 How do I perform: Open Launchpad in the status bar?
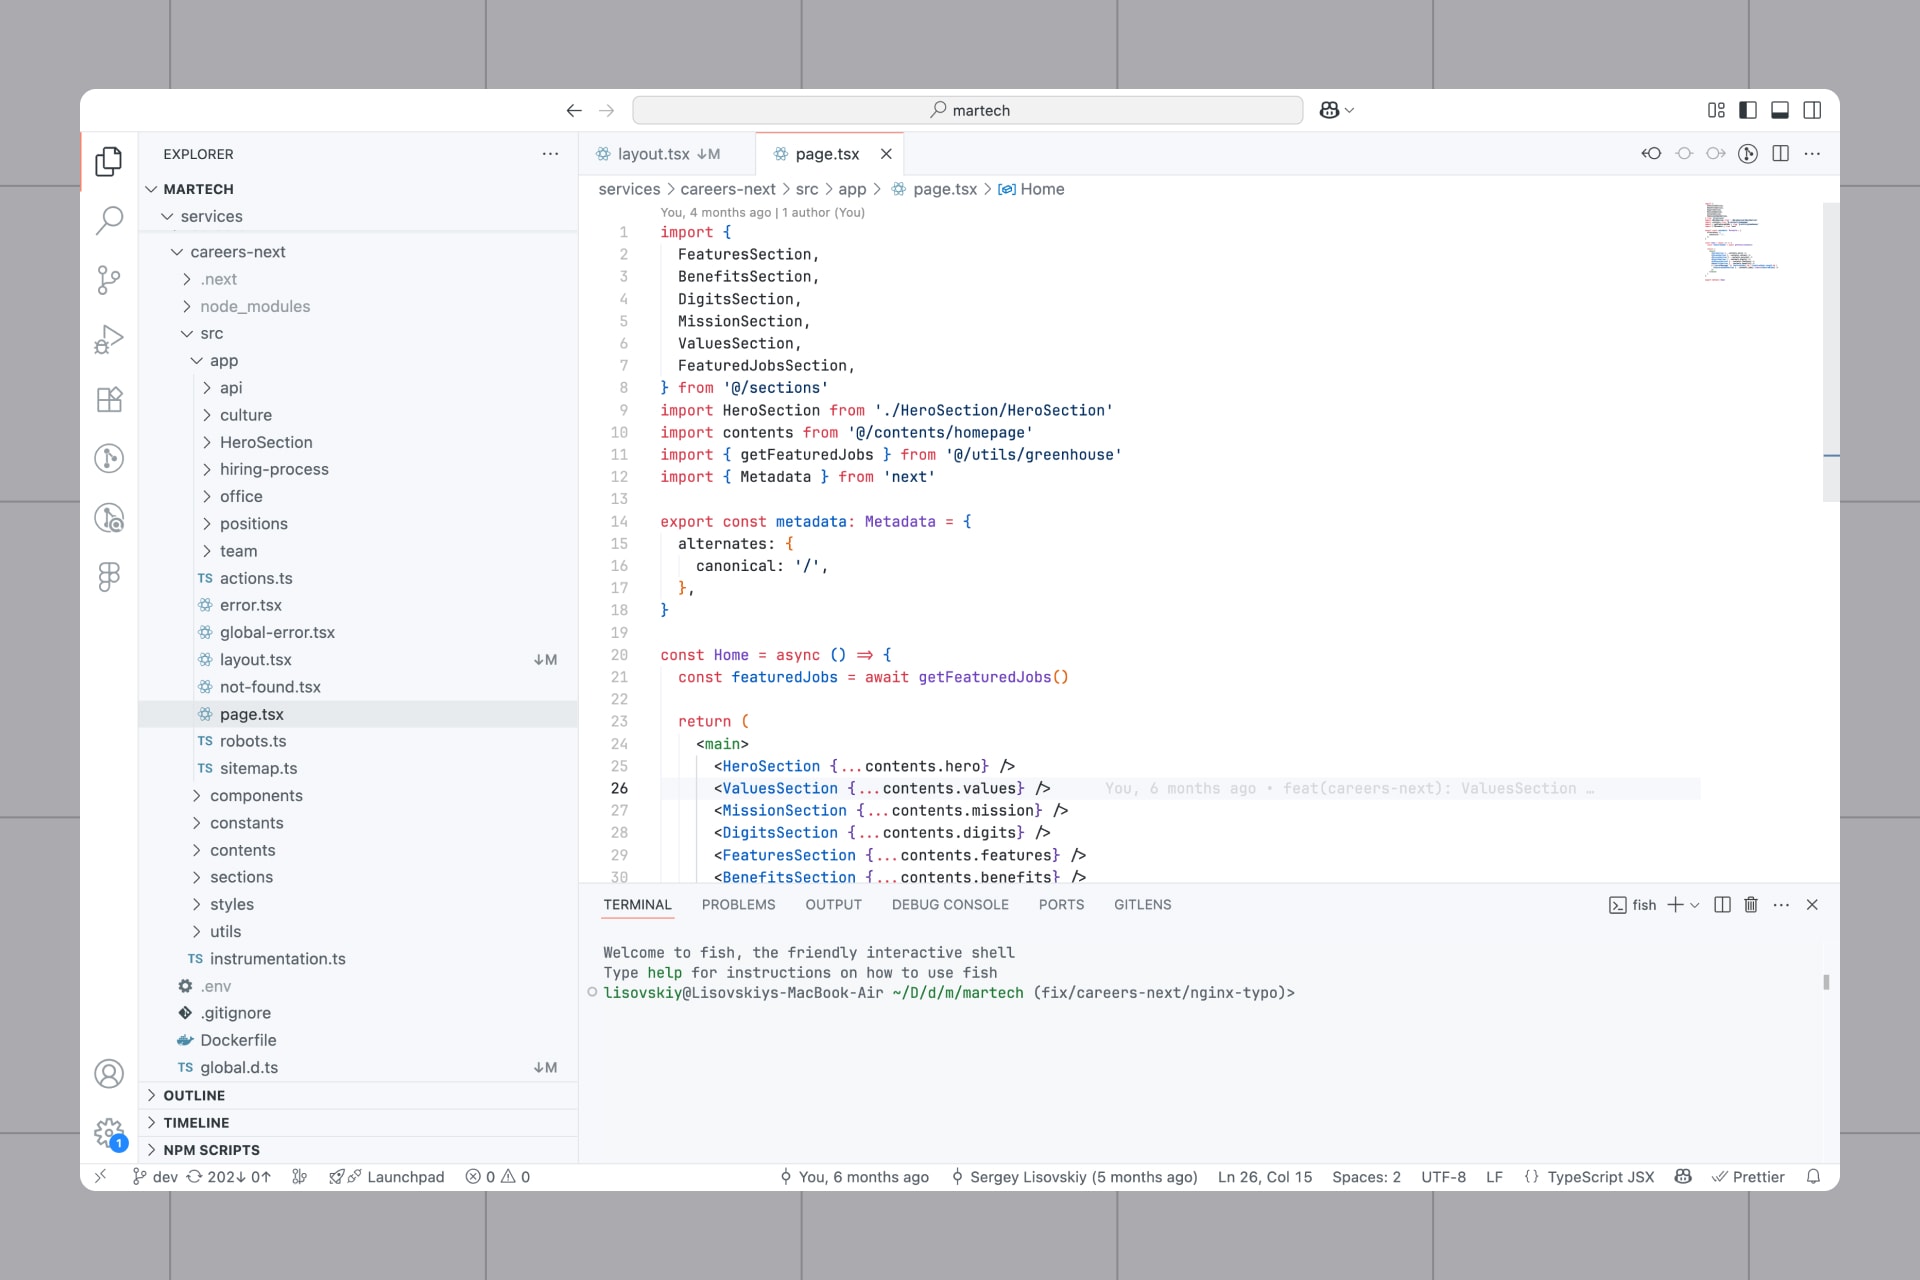coord(387,1177)
